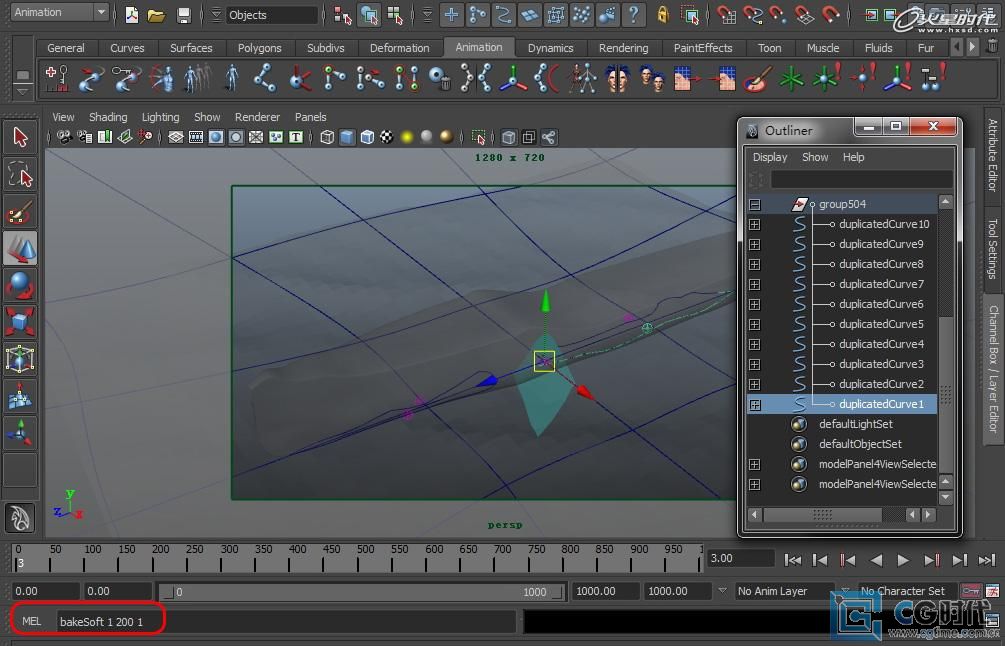Image resolution: width=1005 pixels, height=646 pixels.
Task: Toggle X-ray display in the panel toolbar
Action: pyautogui.click(x=508, y=137)
